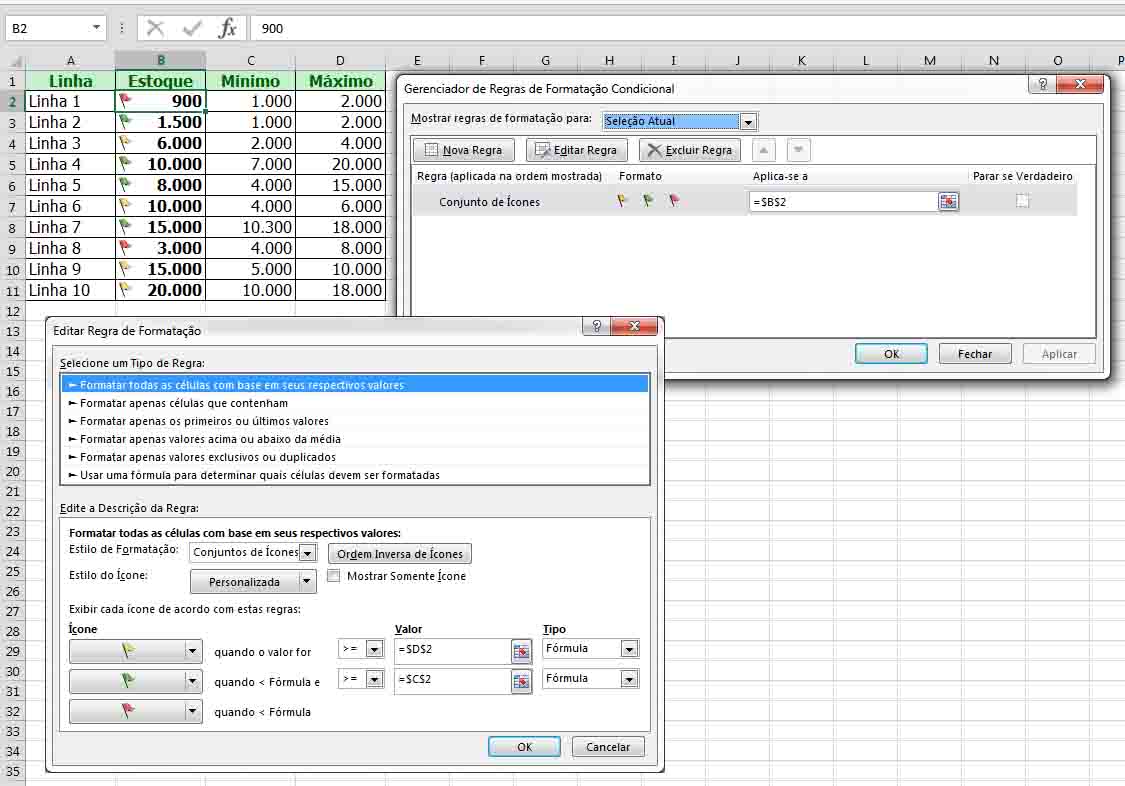Select 'Formatar apenas células que contenham'
1125x786 pixels.
point(355,403)
